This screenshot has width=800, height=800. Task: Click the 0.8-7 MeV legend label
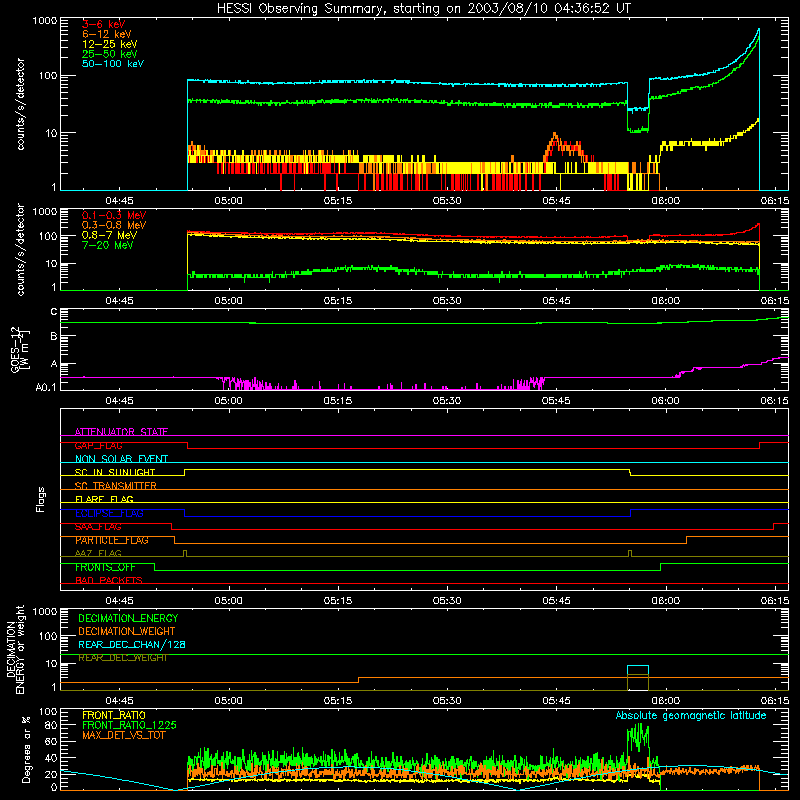pos(109,235)
